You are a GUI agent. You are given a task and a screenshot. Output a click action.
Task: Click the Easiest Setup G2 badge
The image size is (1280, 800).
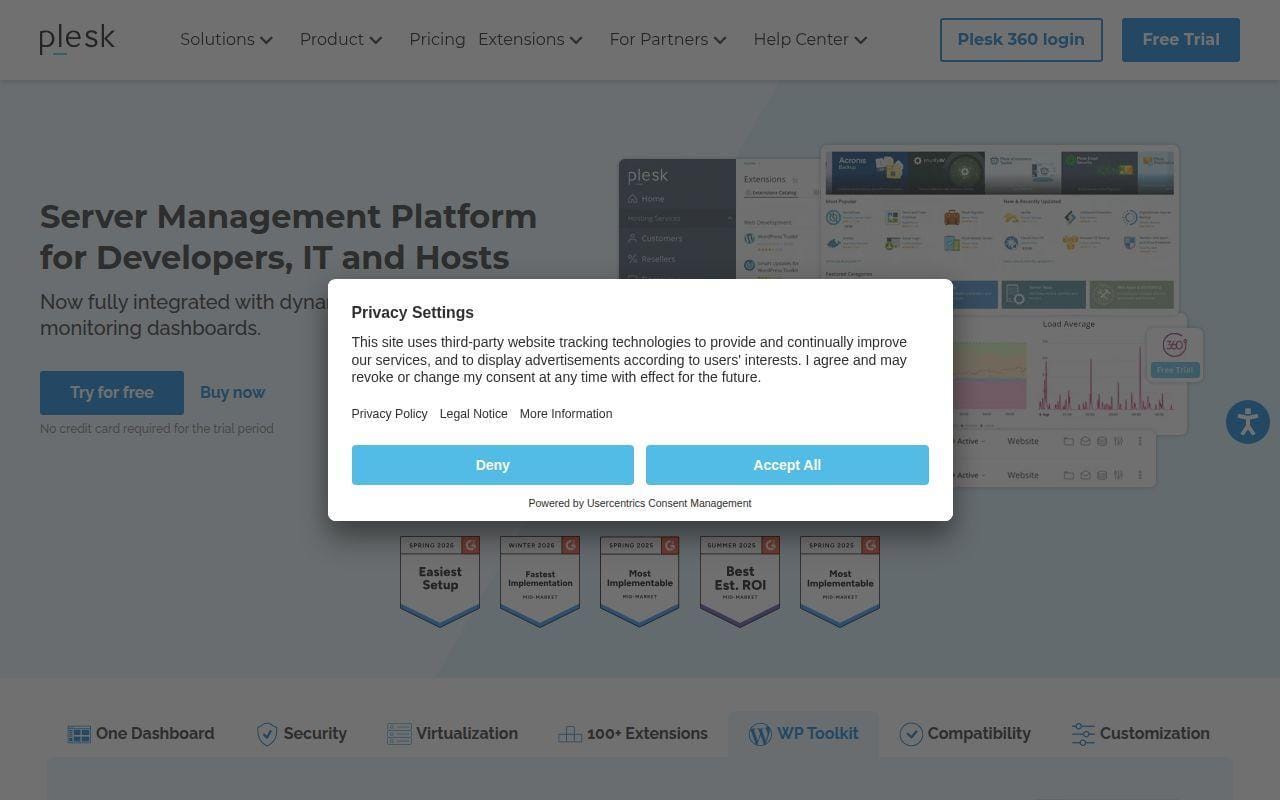pyautogui.click(x=440, y=581)
